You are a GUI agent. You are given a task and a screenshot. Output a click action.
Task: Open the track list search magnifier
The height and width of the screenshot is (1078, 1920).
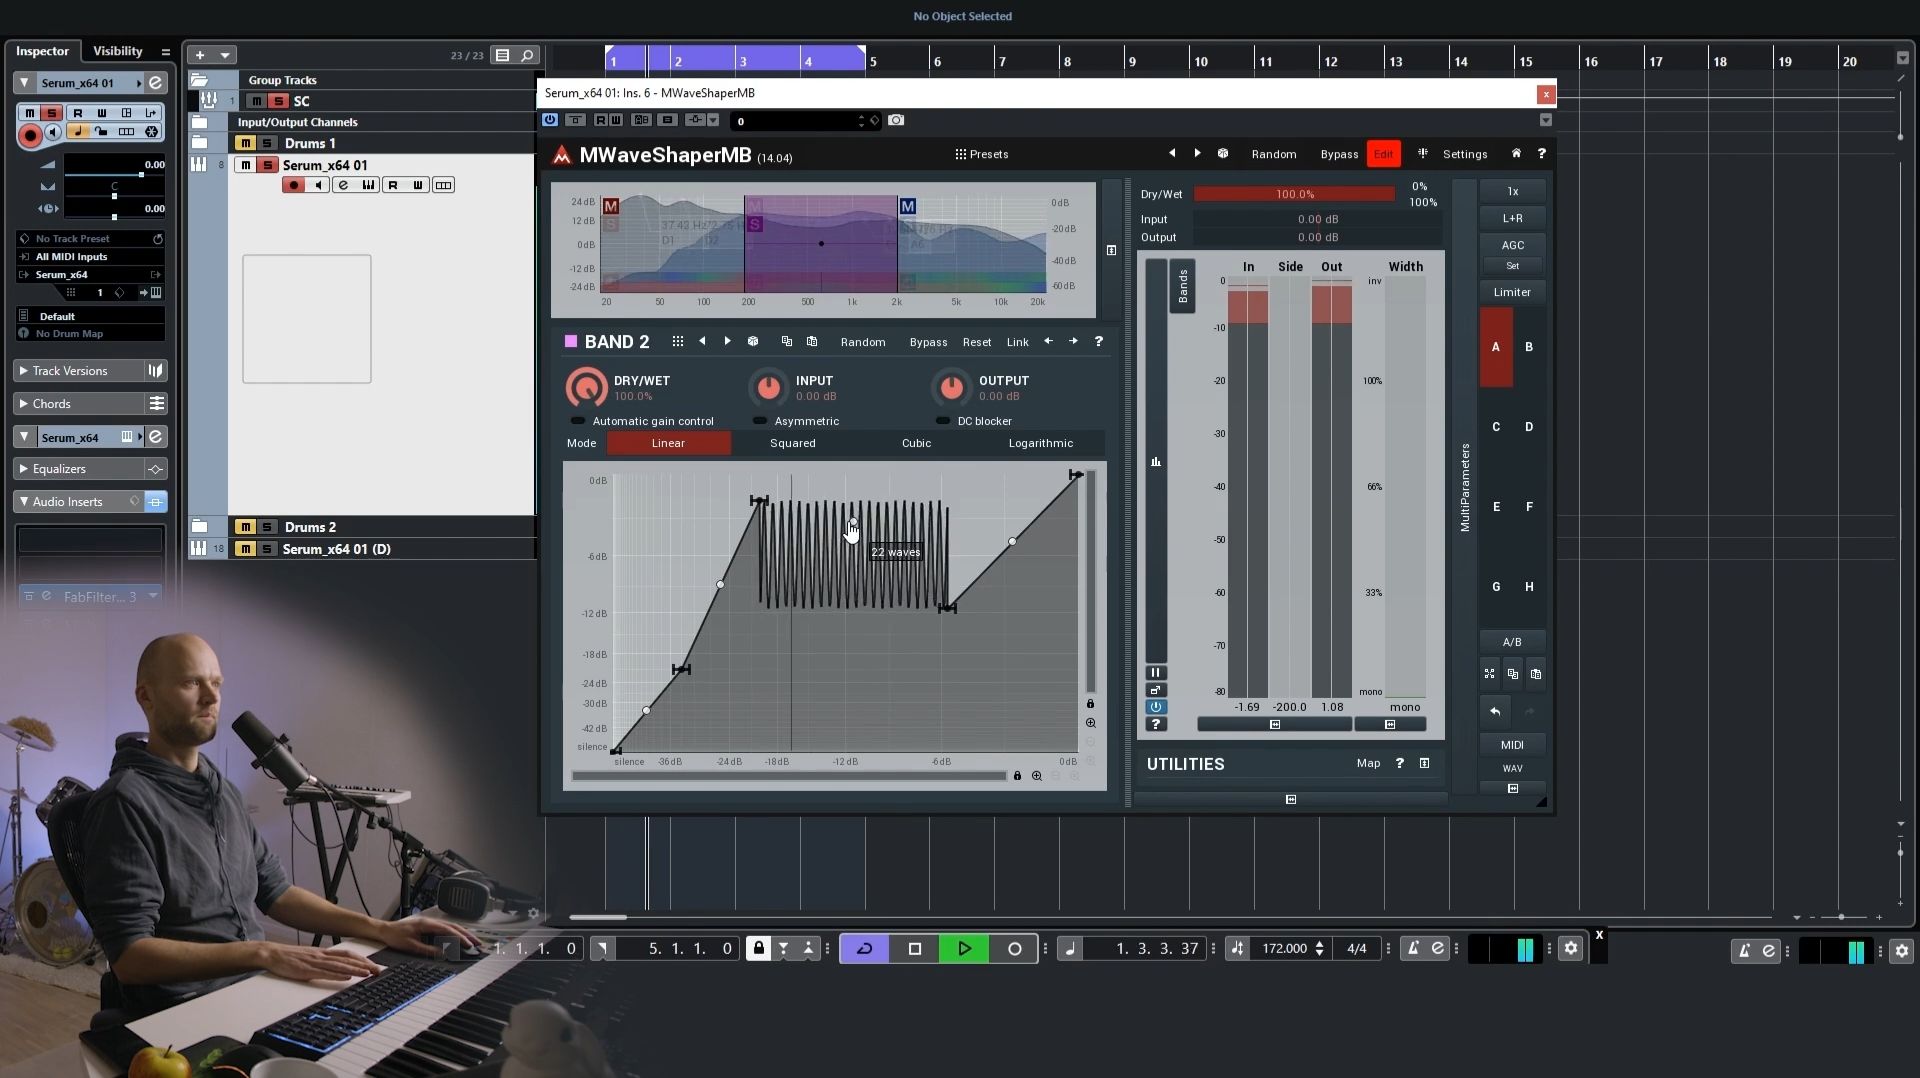pos(527,56)
